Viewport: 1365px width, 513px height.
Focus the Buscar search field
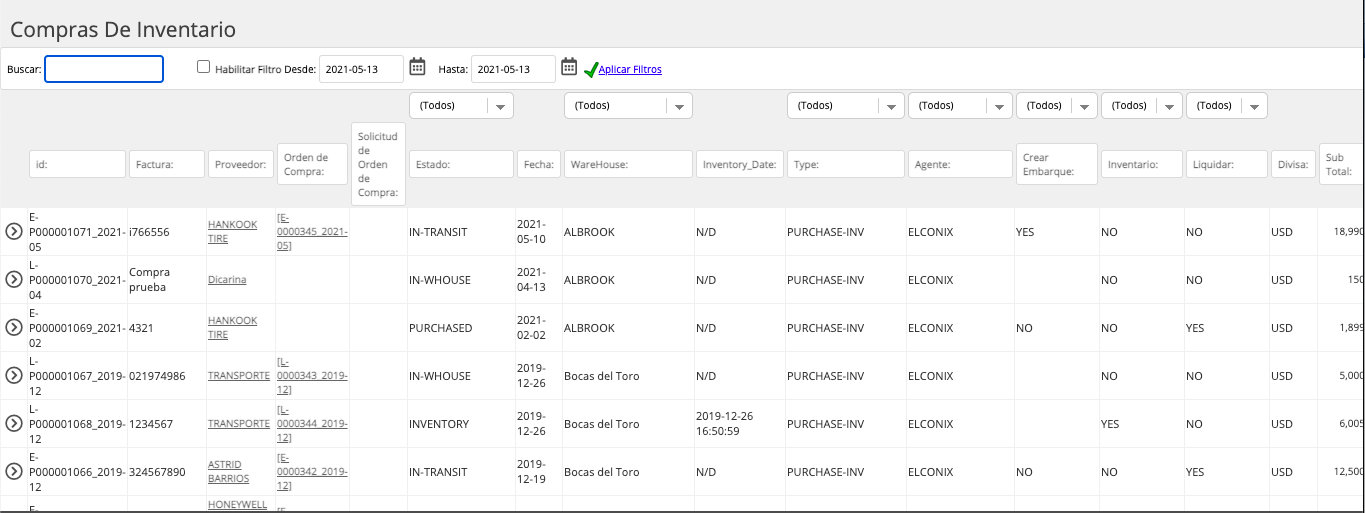(104, 69)
